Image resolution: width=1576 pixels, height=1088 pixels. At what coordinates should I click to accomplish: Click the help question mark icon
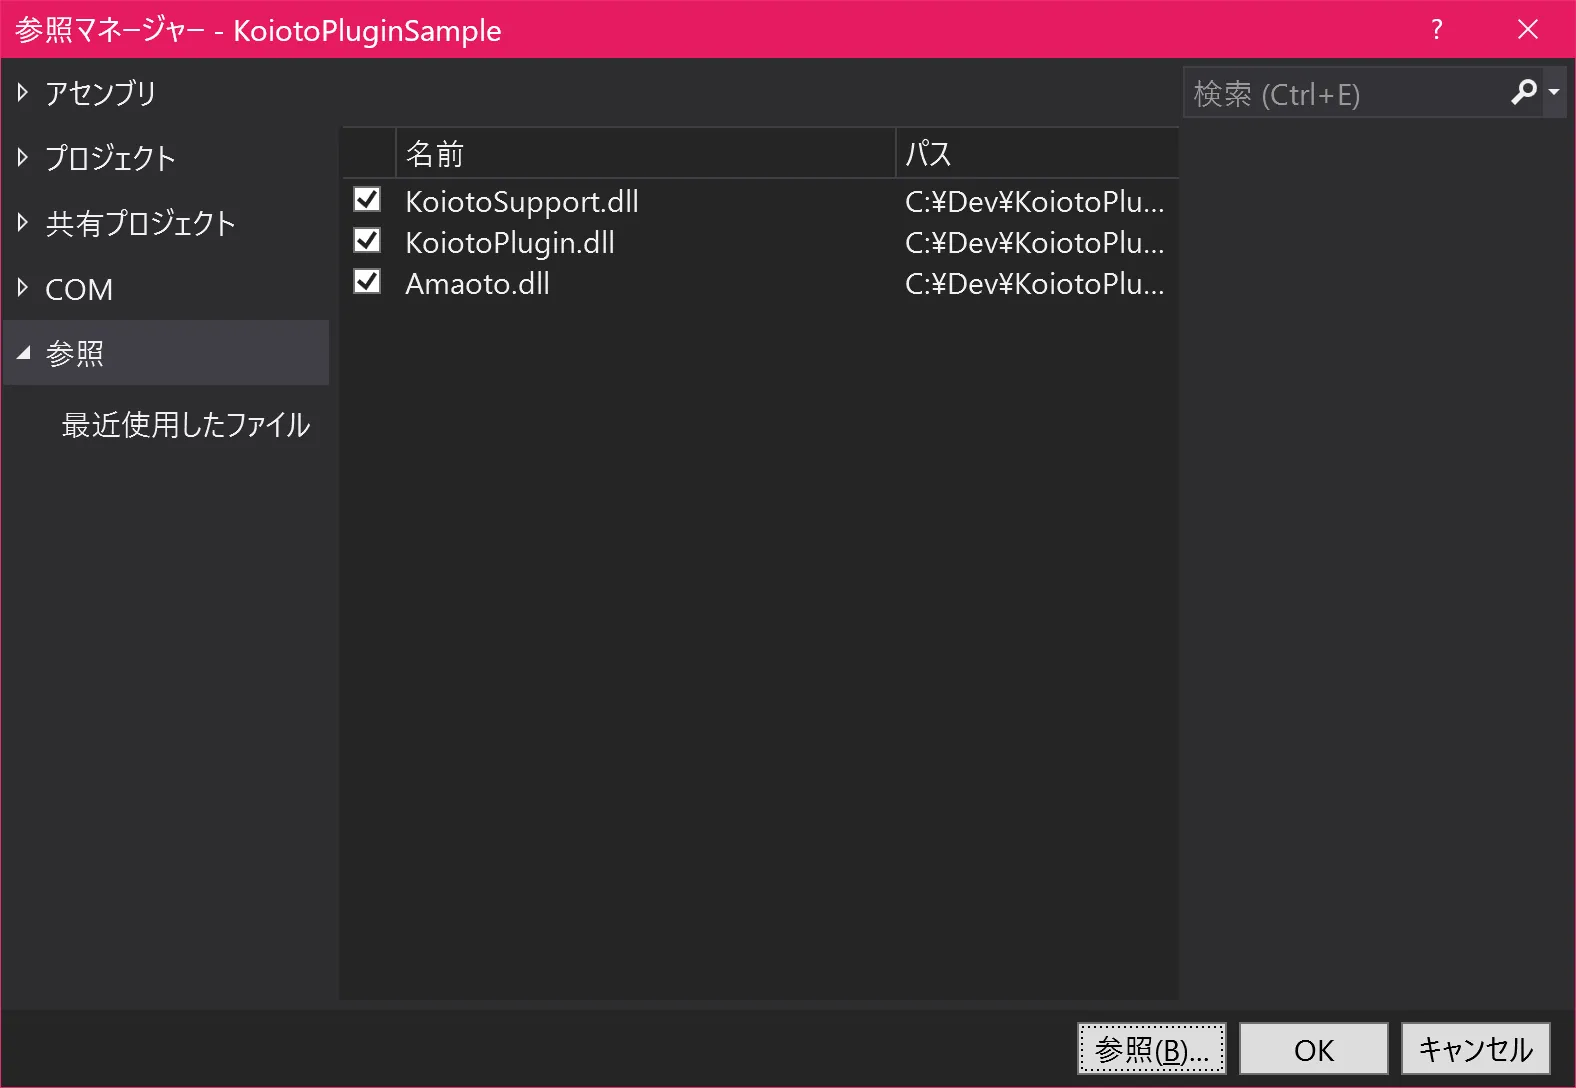click(x=1436, y=29)
